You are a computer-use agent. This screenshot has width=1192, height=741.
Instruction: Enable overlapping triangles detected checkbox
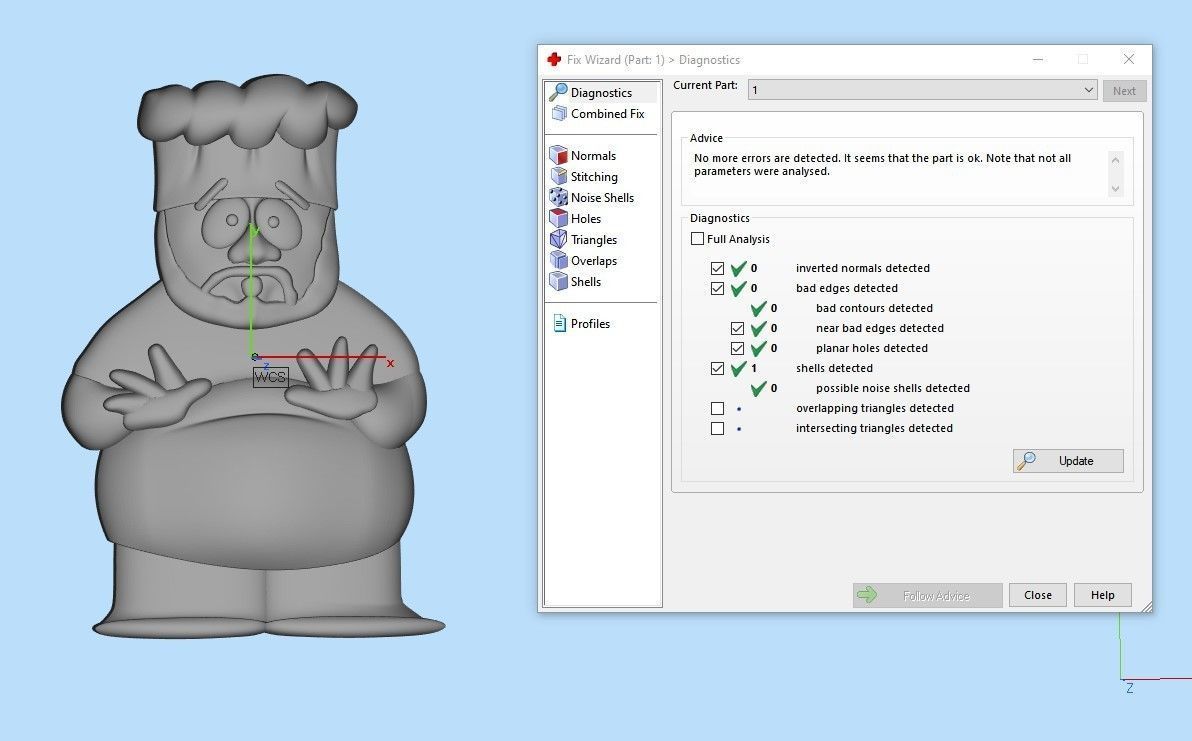click(x=717, y=408)
